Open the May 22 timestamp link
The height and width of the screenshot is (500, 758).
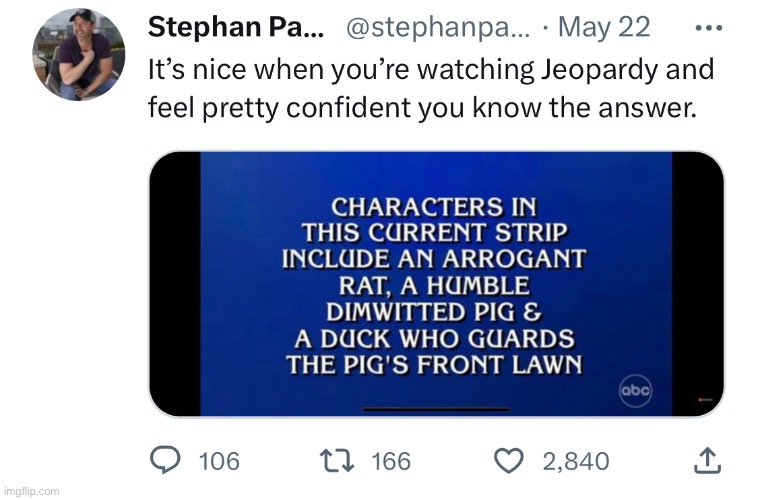[x=604, y=28]
